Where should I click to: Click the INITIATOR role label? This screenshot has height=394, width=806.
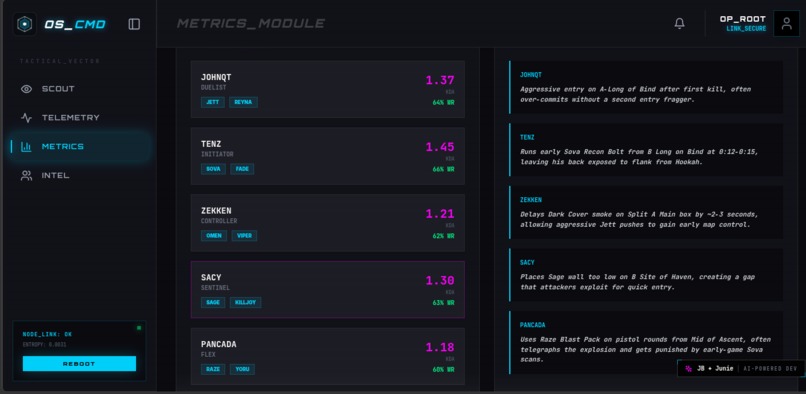tap(217, 154)
